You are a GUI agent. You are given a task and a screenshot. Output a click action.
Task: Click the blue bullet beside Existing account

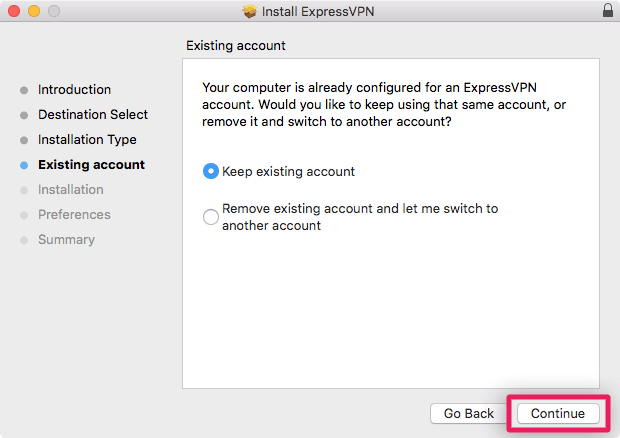pyautogui.click(x=24, y=165)
